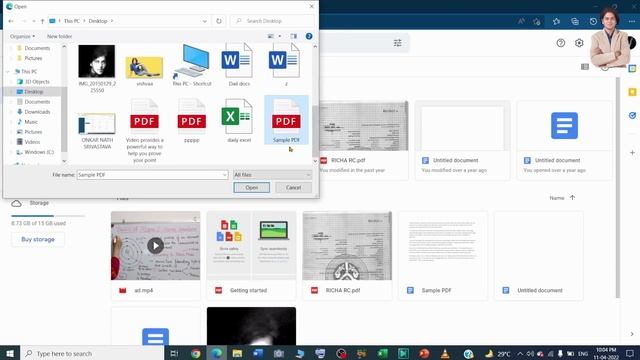The height and width of the screenshot is (360, 640).
Task: Open the Organize menu
Action: click(x=22, y=36)
